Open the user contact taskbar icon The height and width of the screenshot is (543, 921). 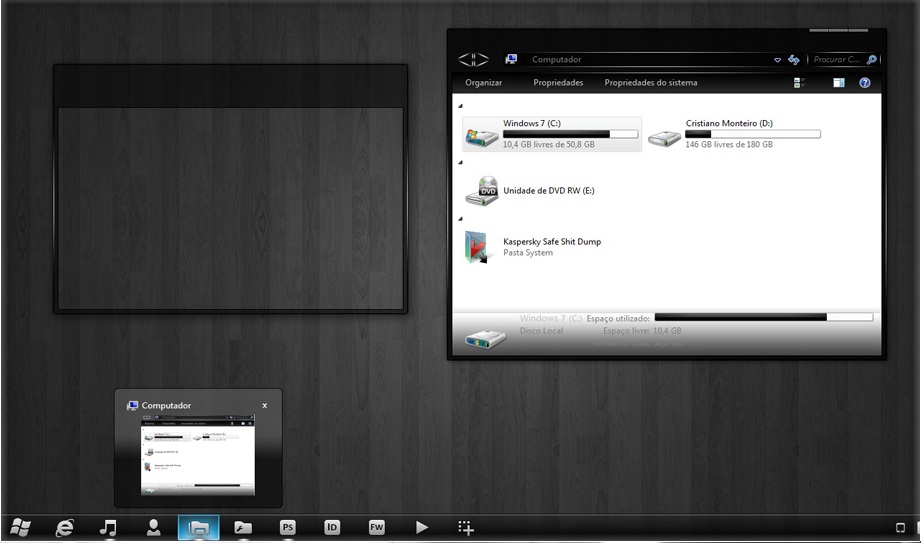click(x=153, y=527)
